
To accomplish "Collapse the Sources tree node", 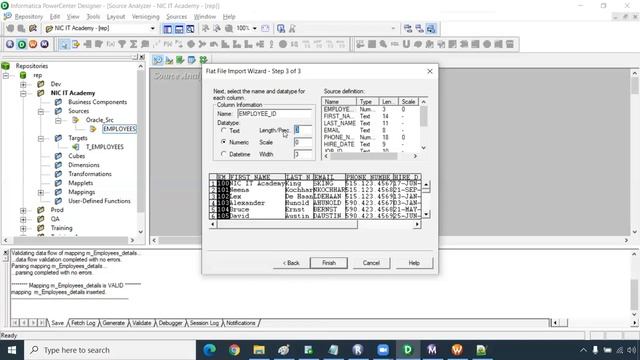I will click(41, 111).
